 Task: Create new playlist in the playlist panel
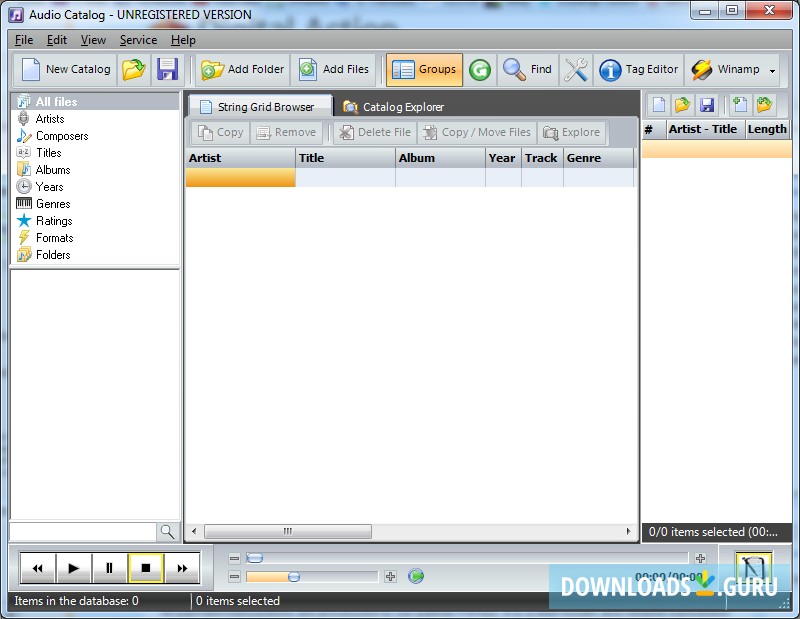(659, 105)
